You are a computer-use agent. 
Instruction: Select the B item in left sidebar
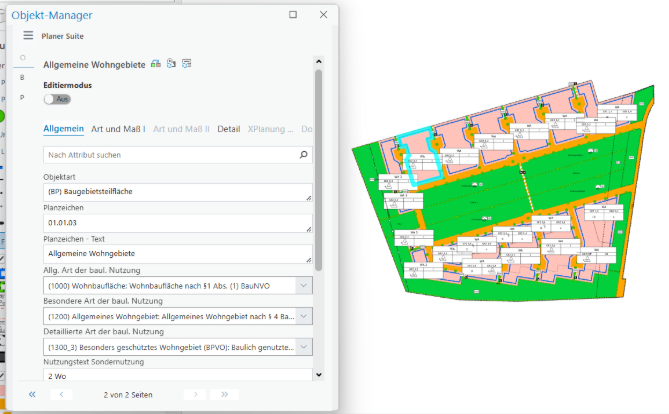(x=22, y=77)
